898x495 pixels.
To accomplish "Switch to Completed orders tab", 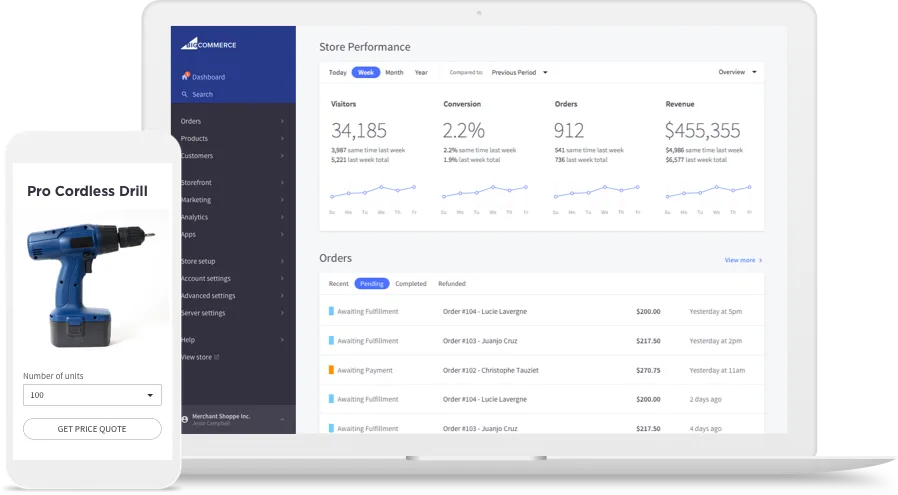I will (x=411, y=284).
